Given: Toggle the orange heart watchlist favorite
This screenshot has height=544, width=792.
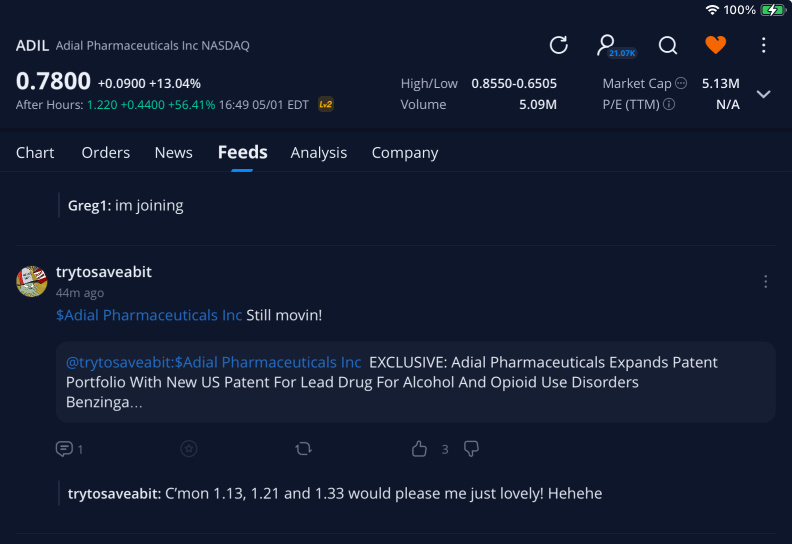Looking at the screenshot, I should coord(715,45).
